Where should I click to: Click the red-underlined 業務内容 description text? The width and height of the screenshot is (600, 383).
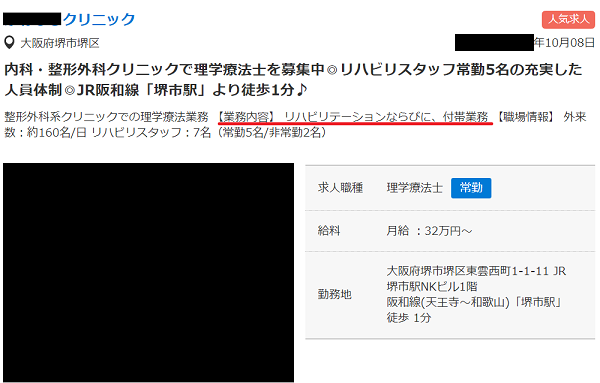click(x=355, y=117)
